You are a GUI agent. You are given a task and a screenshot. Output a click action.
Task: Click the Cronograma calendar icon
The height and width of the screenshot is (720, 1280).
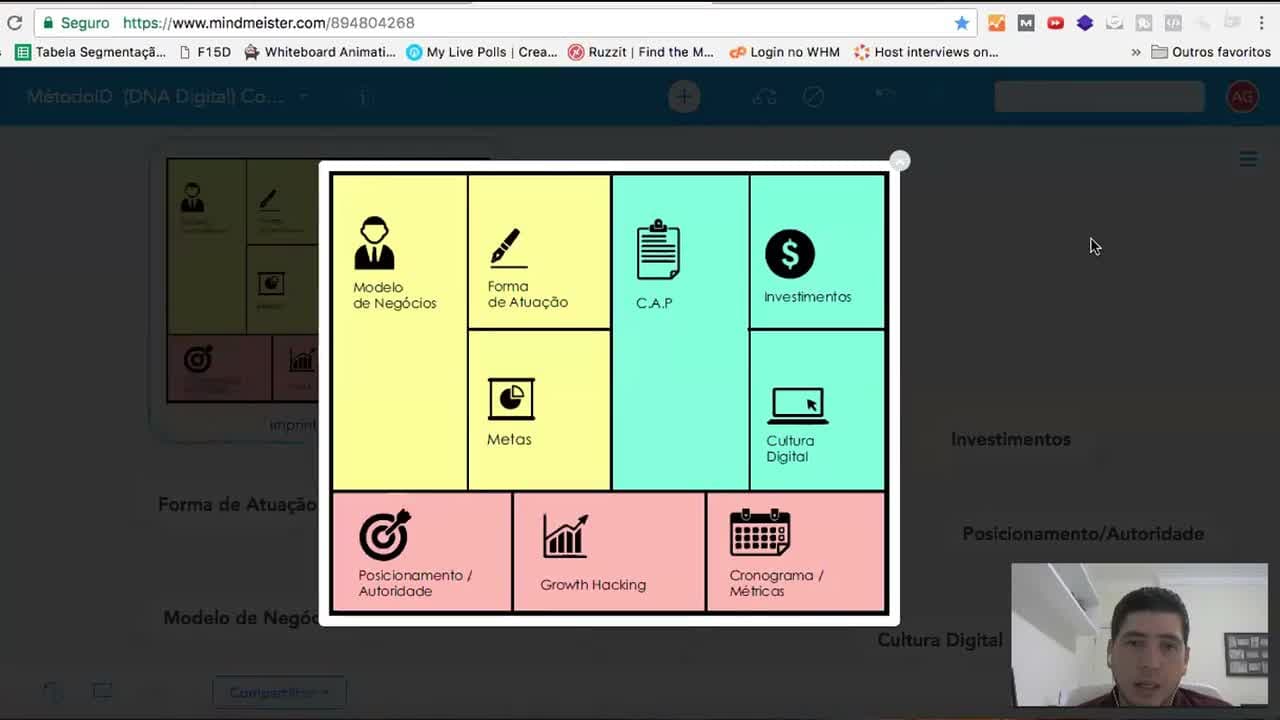(760, 532)
